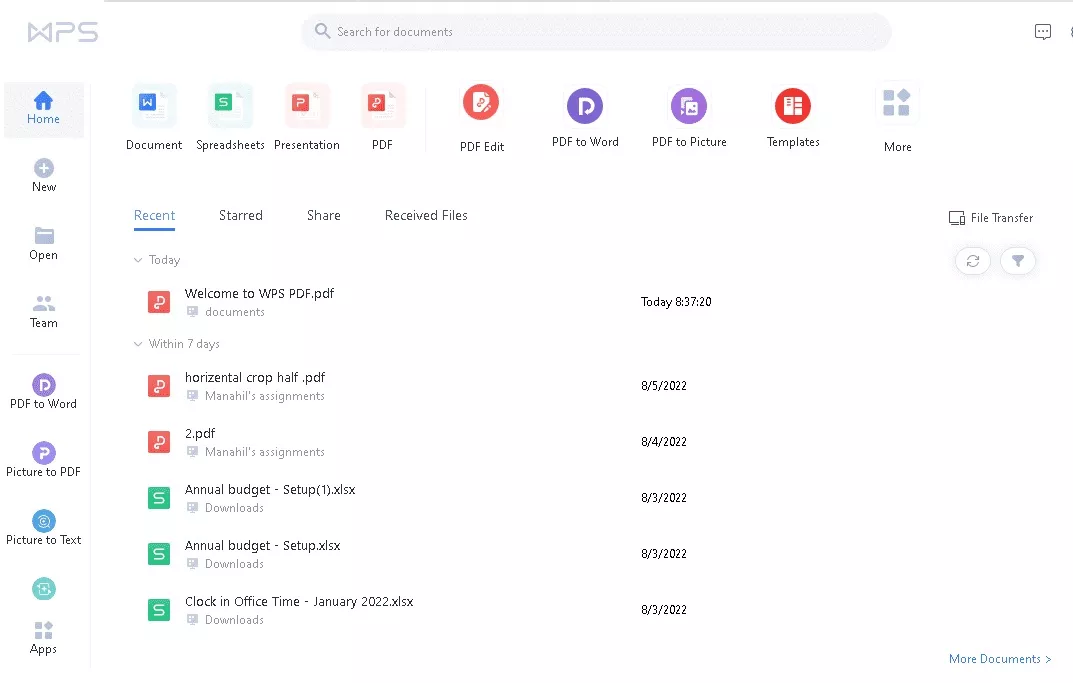Click the WPS logo
This screenshot has height=683, width=1073.
63,32
